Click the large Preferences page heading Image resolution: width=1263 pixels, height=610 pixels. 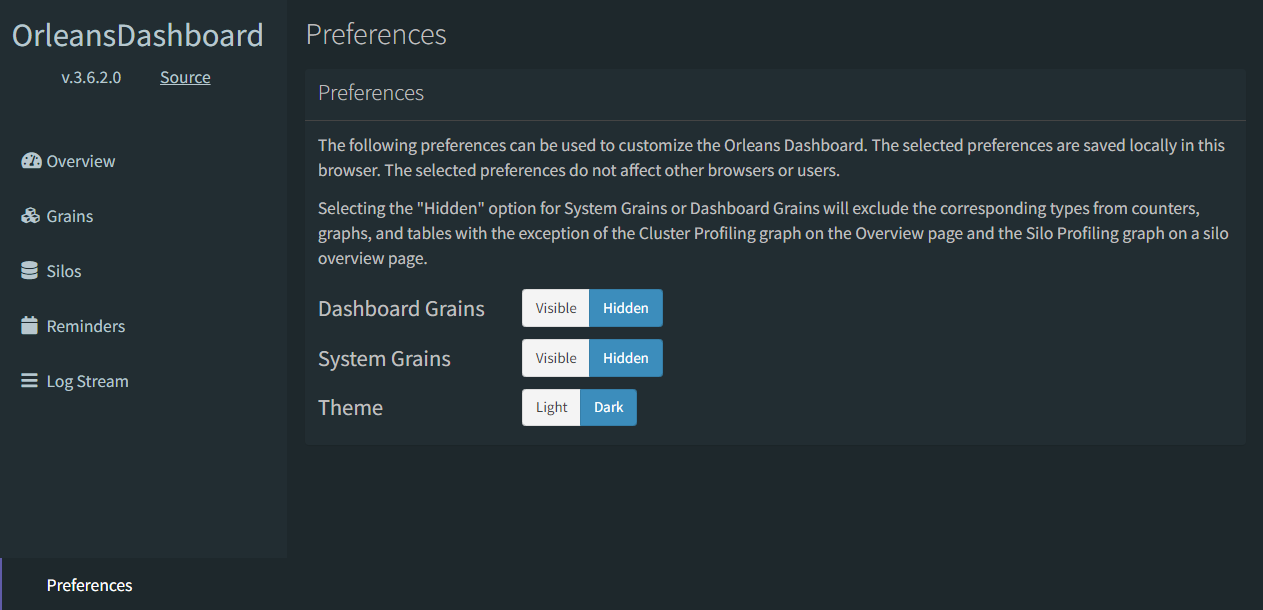376,34
